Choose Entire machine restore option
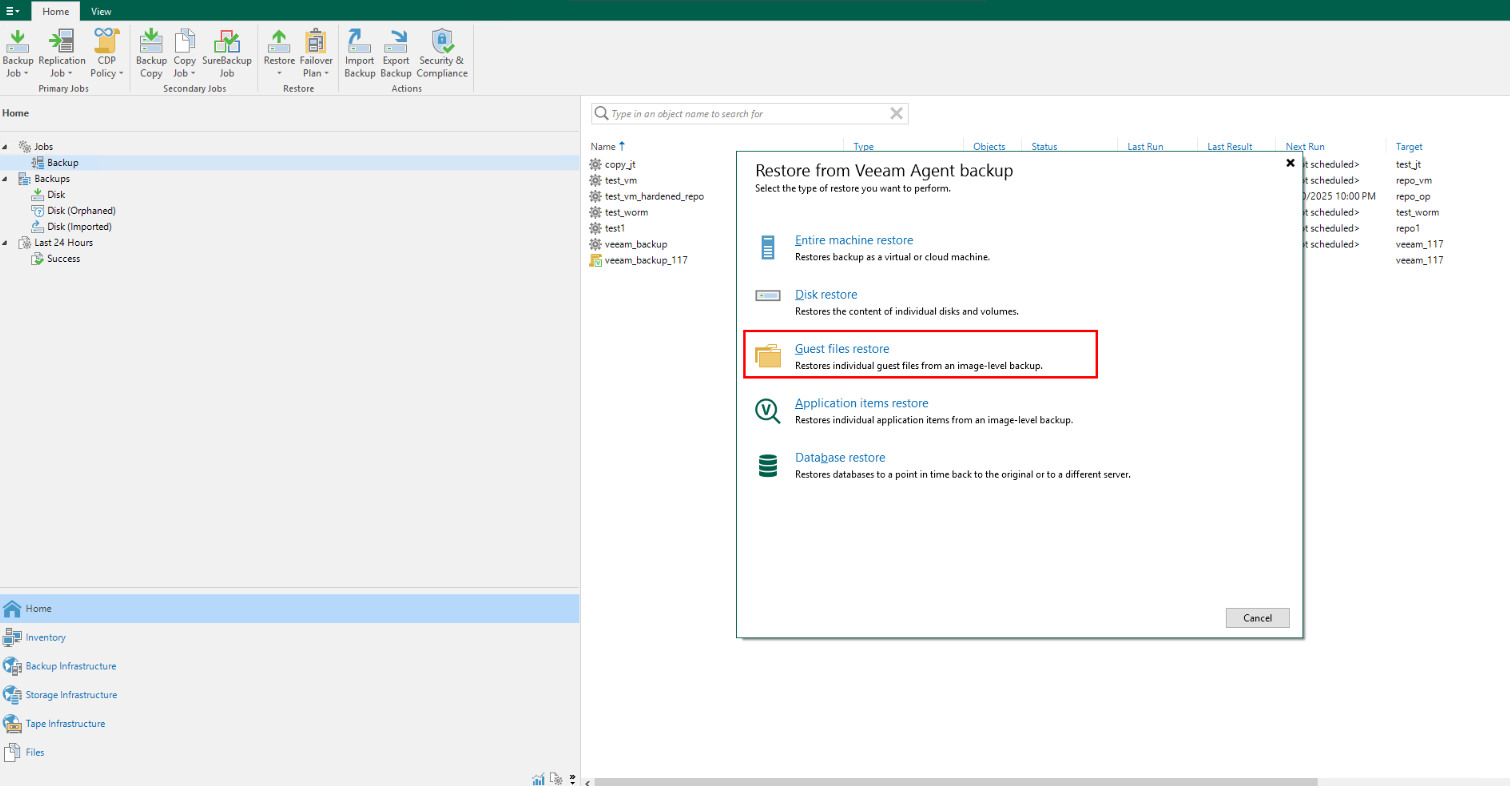Image resolution: width=1510 pixels, height=786 pixels. point(853,240)
